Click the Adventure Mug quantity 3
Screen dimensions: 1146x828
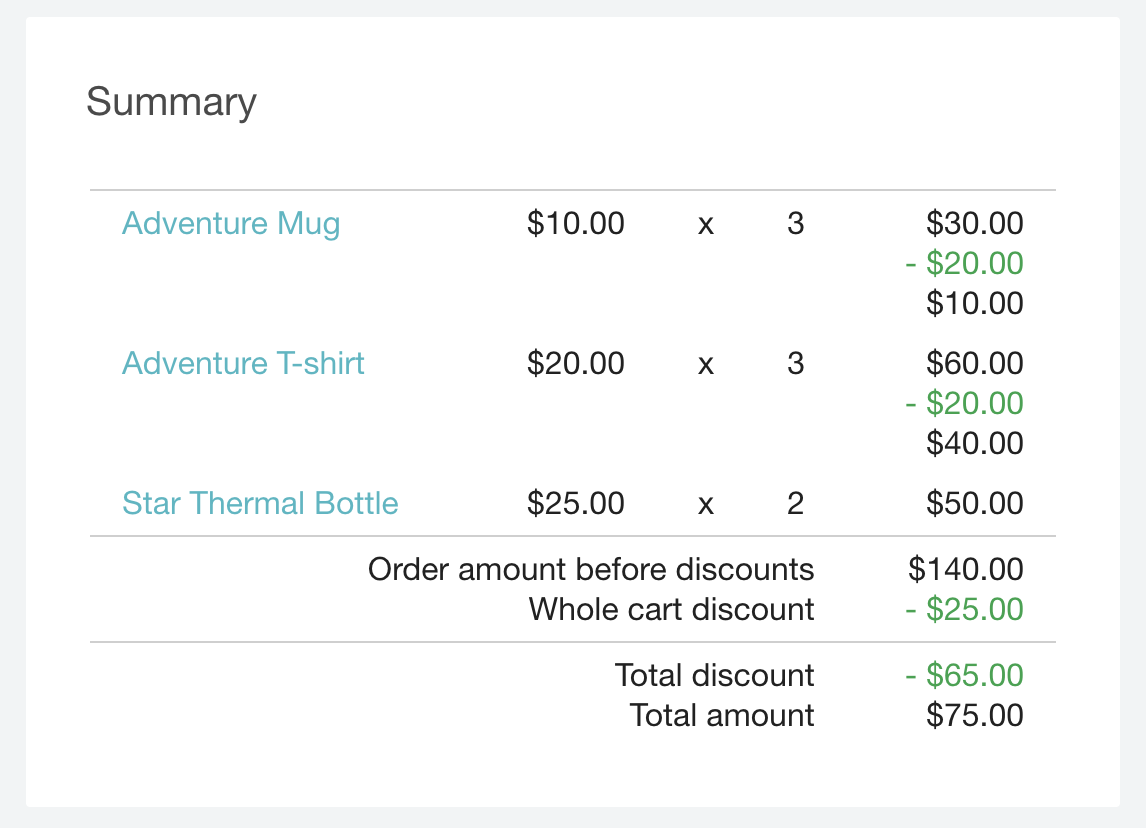coord(795,223)
